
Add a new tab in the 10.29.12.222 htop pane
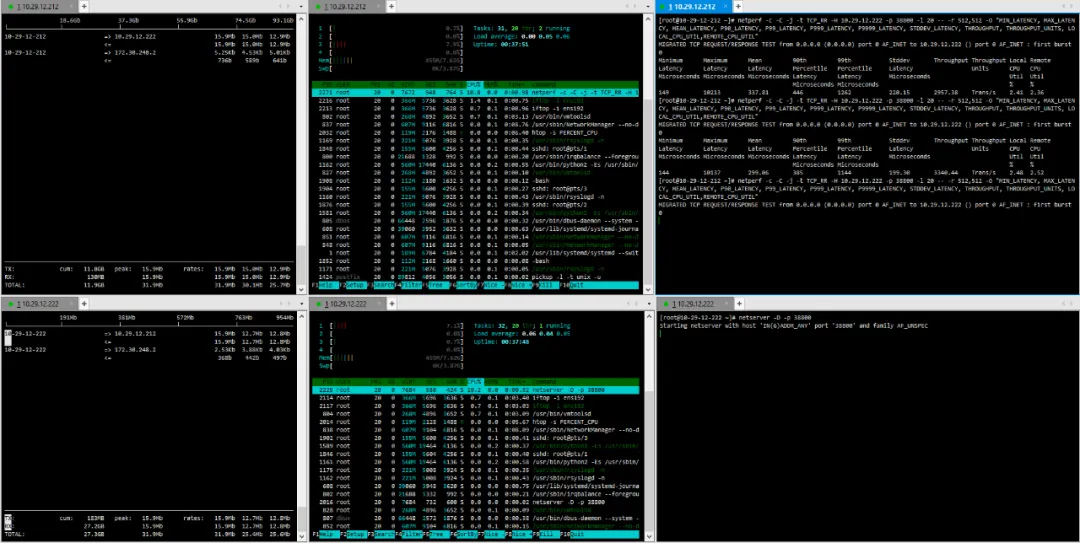click(391, 304)
